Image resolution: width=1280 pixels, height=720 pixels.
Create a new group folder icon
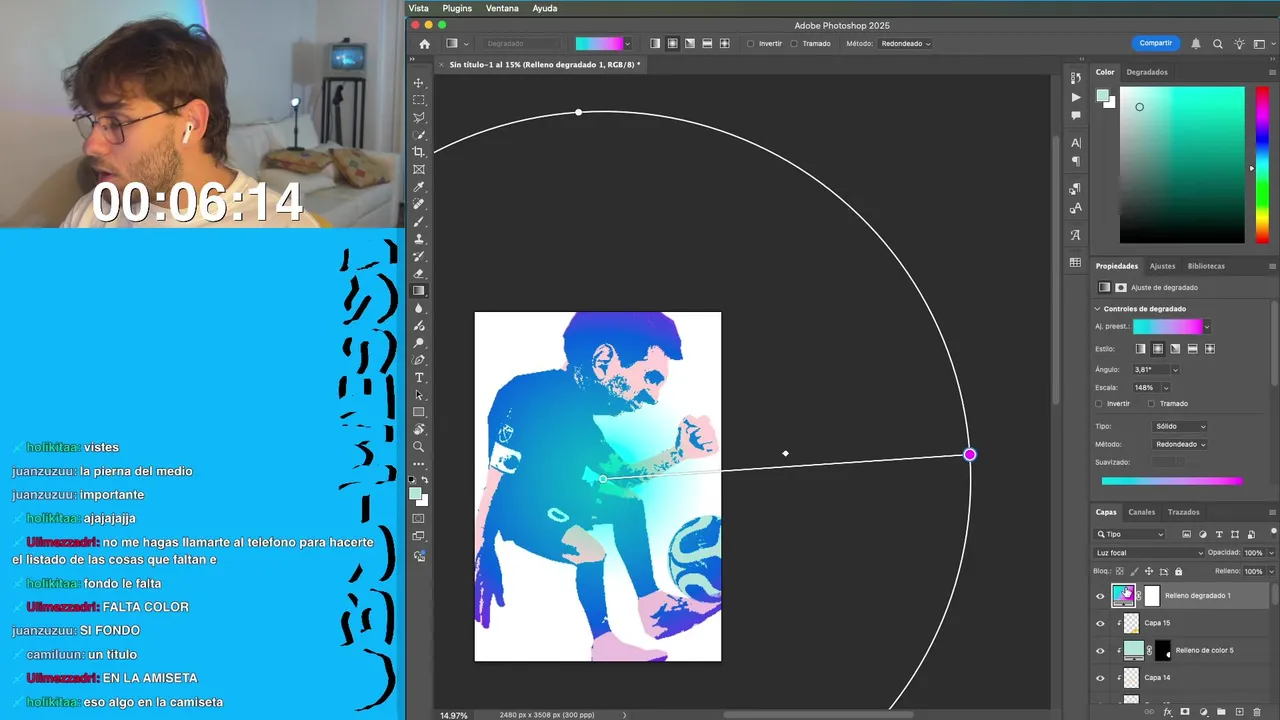click(1221, 712)
